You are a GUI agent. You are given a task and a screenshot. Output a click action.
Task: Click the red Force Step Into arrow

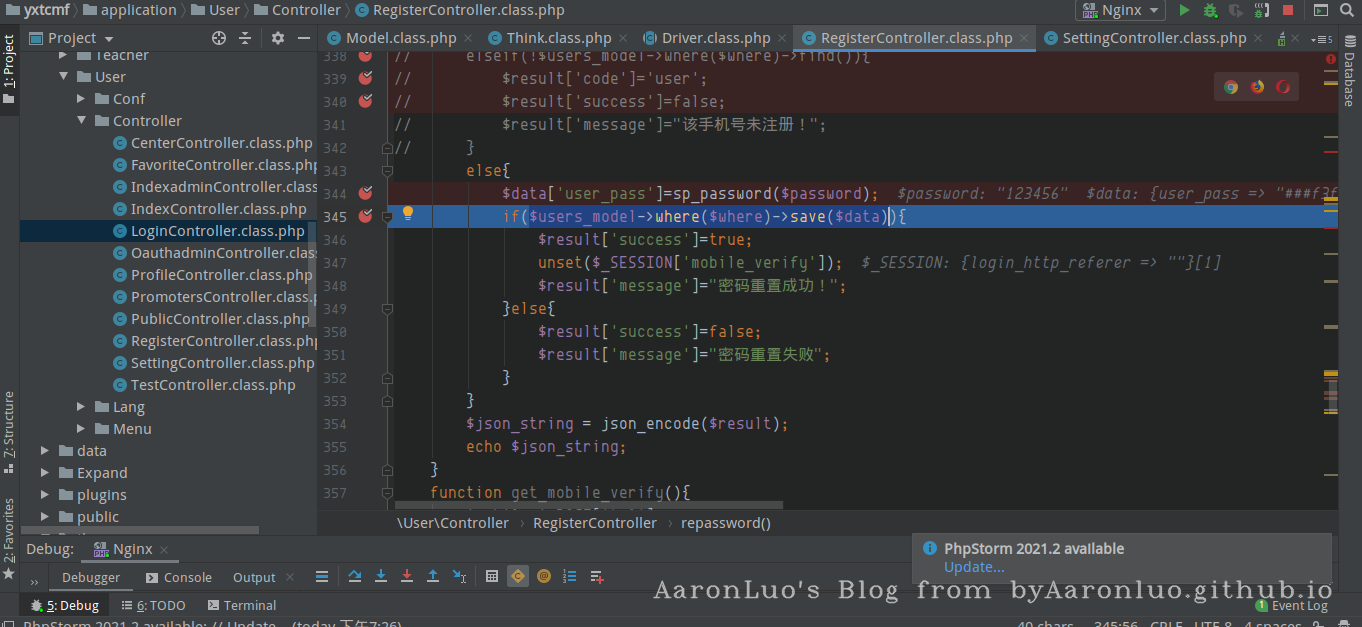click(407, 577)
